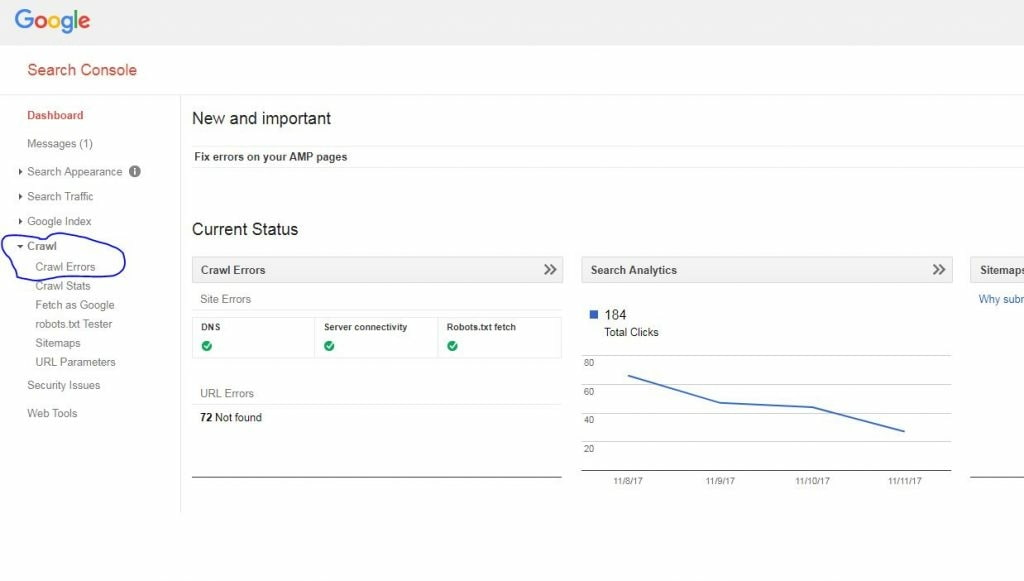Click the Robots.txt fetch label
This screenshot has height=581, width=1024.
tap(481, 327)
